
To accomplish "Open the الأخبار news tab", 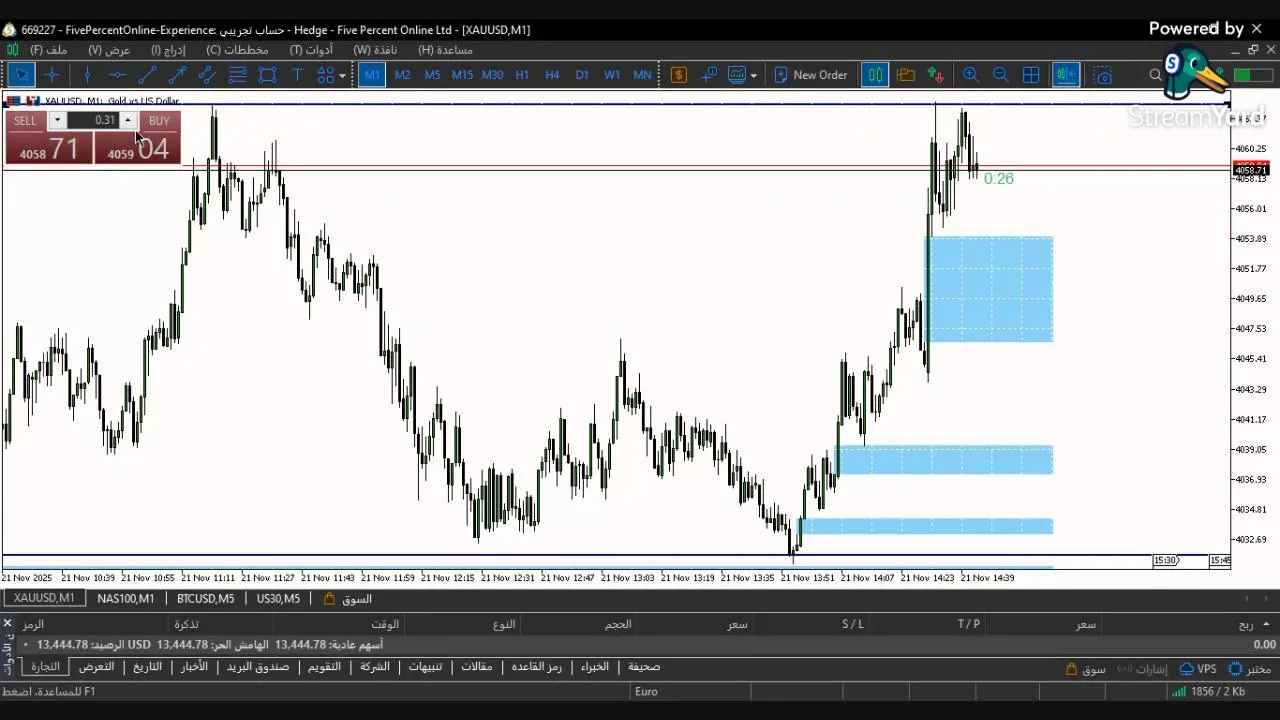I will click(x=194, y=667).
